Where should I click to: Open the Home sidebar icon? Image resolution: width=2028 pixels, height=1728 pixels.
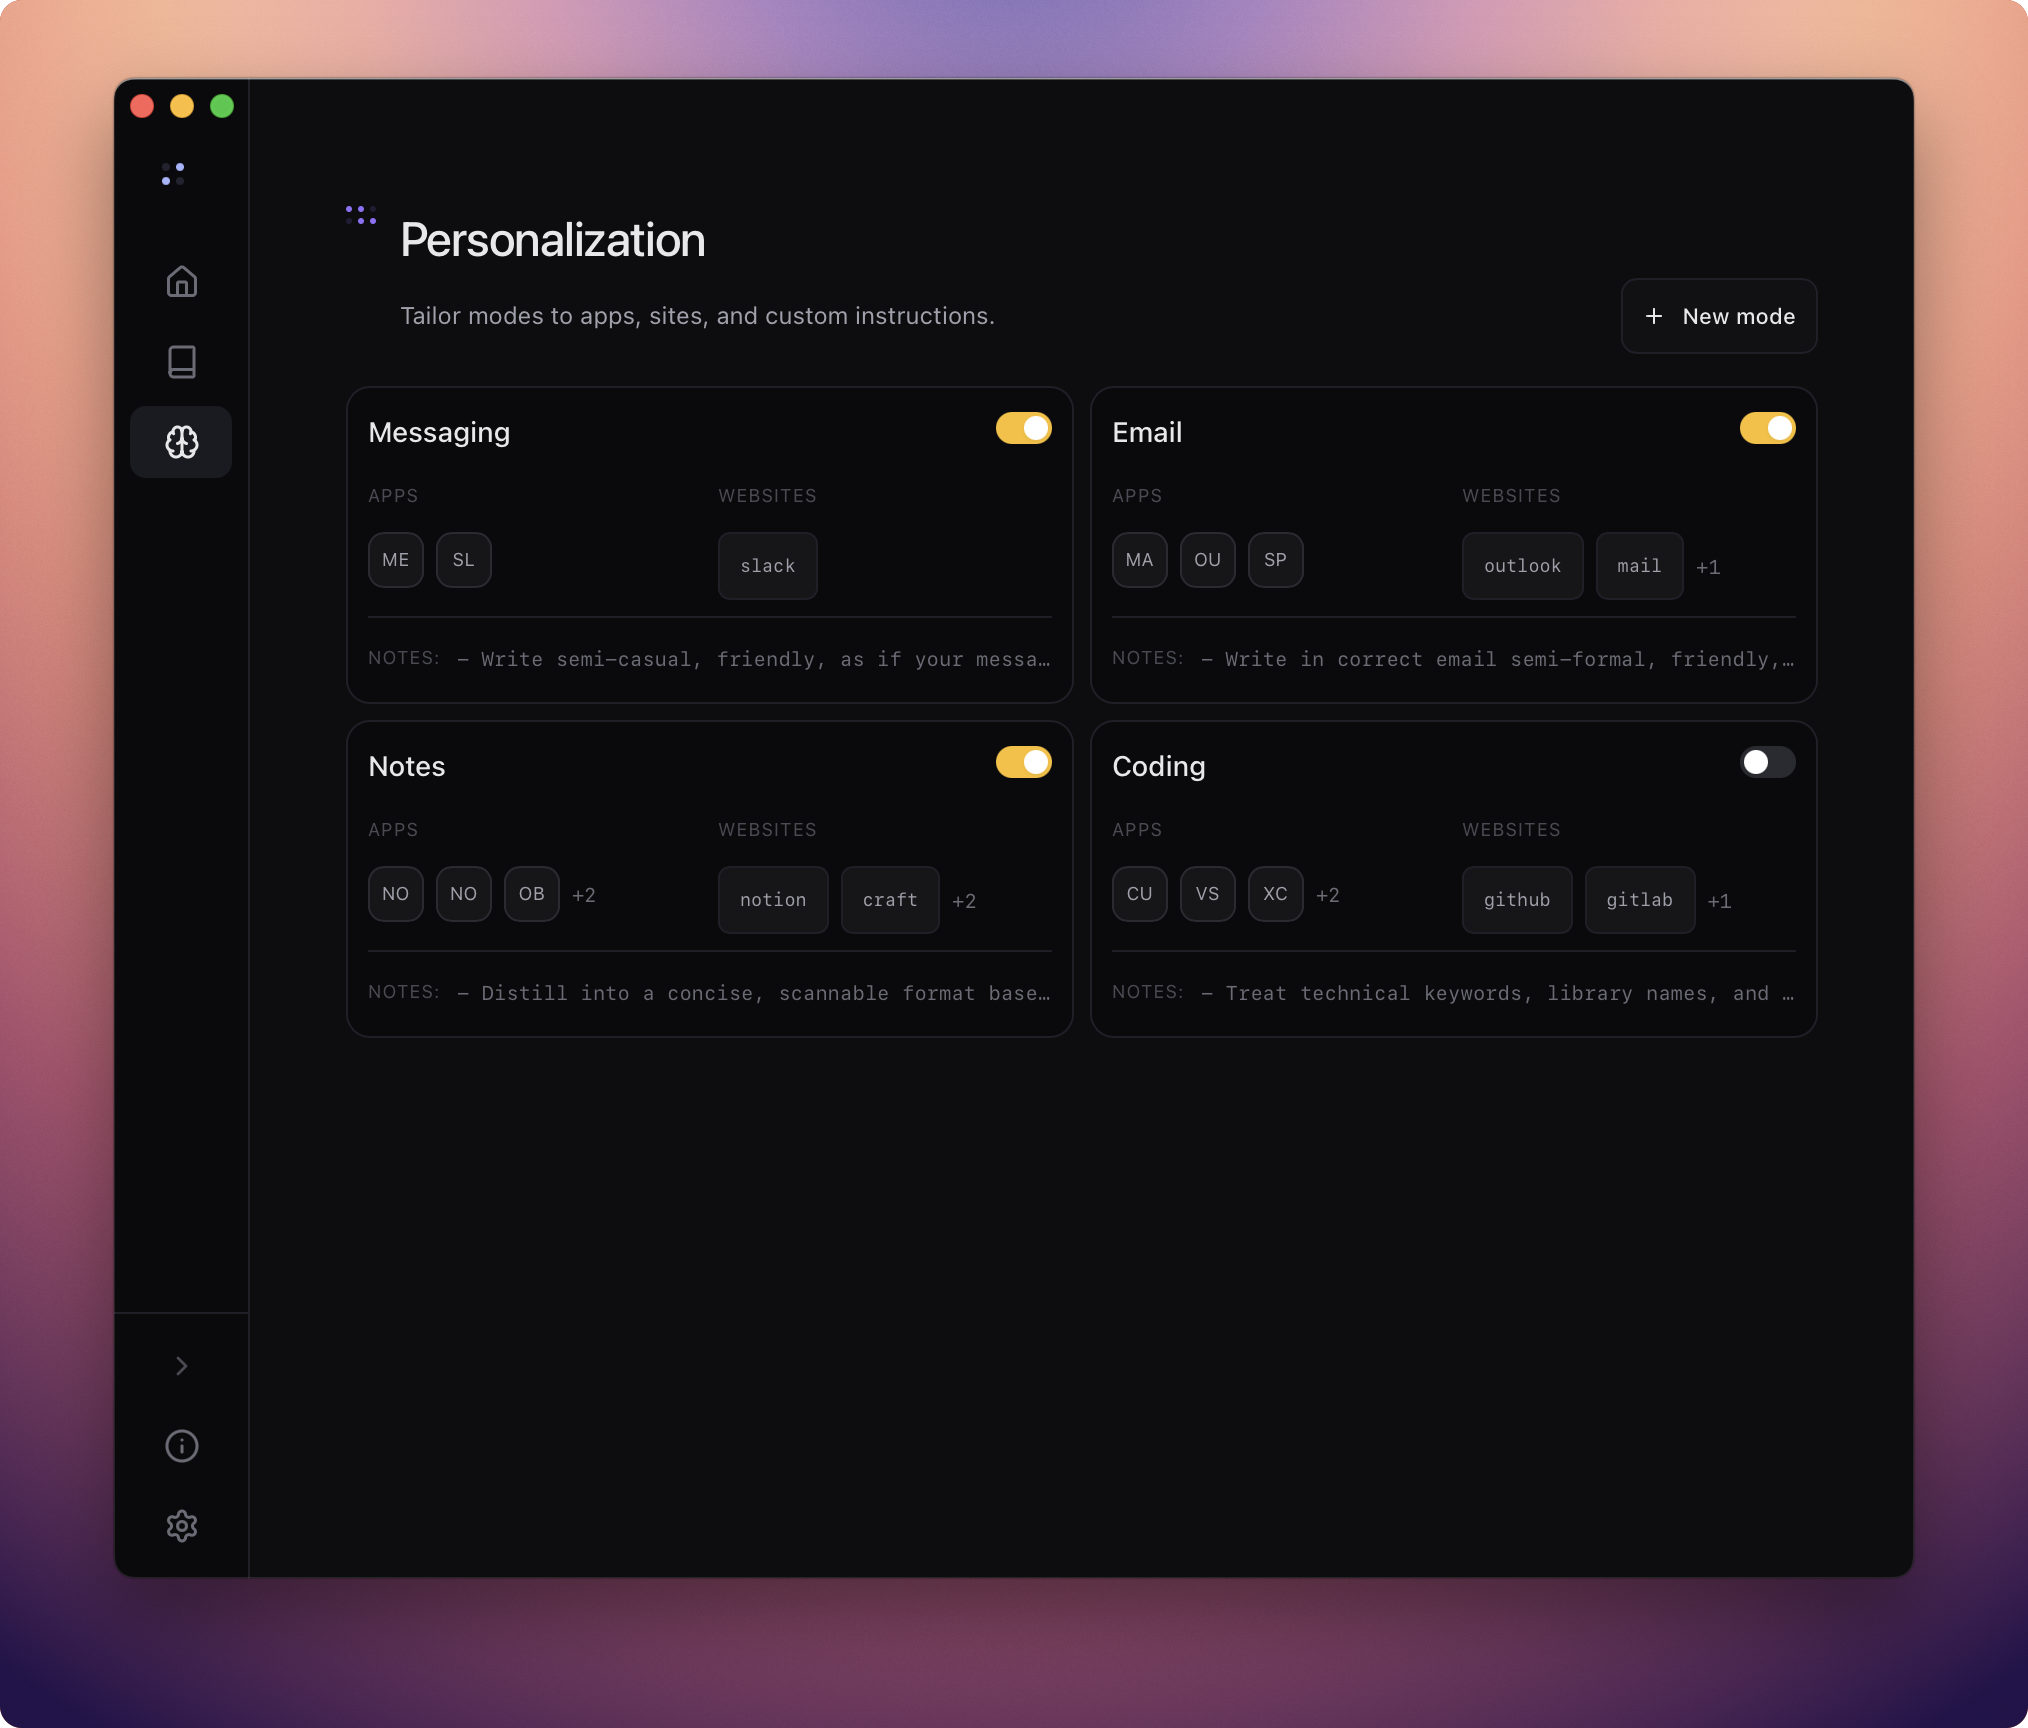pos(181,282)
